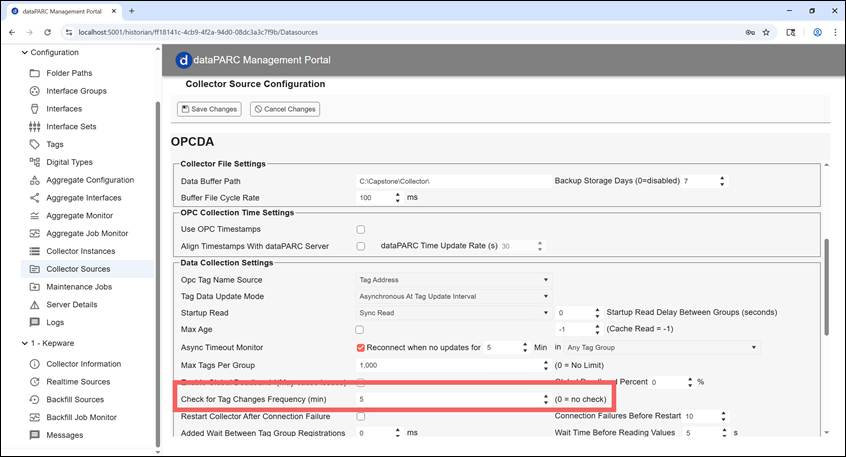Collapse the Configuration tree section
Image resolution: width=846 pixels, height=457 pixels.
click(x=24, y=52)
